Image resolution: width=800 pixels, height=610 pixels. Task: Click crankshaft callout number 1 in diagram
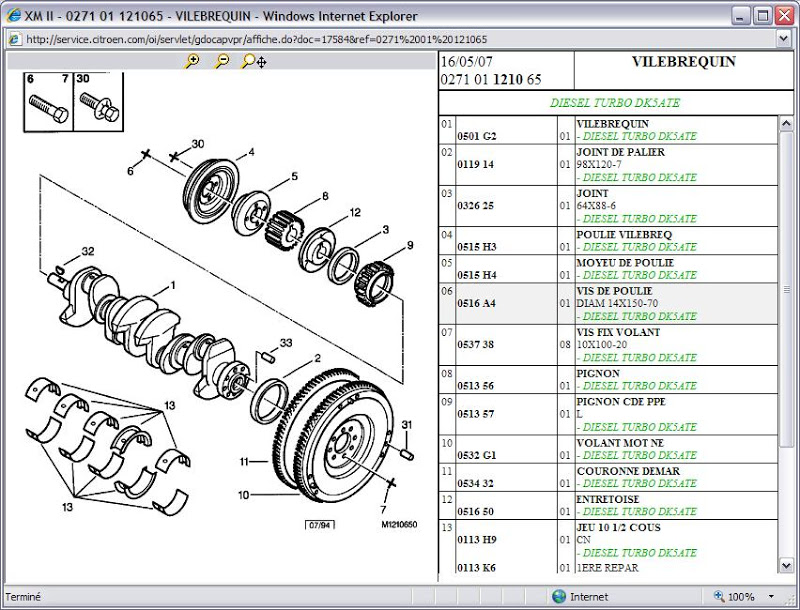point(173,285)
